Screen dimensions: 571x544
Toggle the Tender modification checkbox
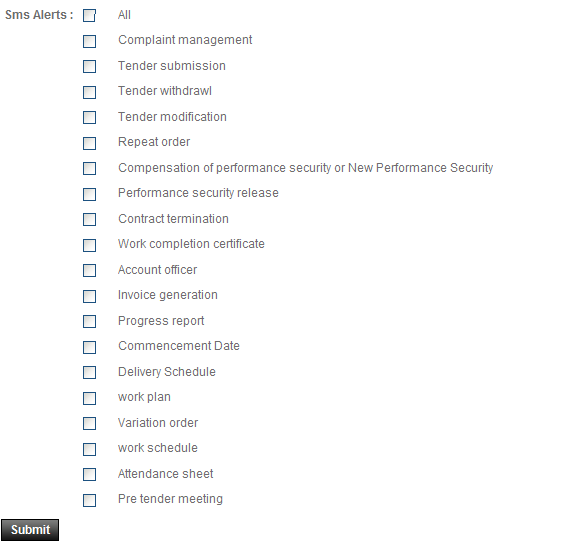pyautogui.click(x=89, y=118)
